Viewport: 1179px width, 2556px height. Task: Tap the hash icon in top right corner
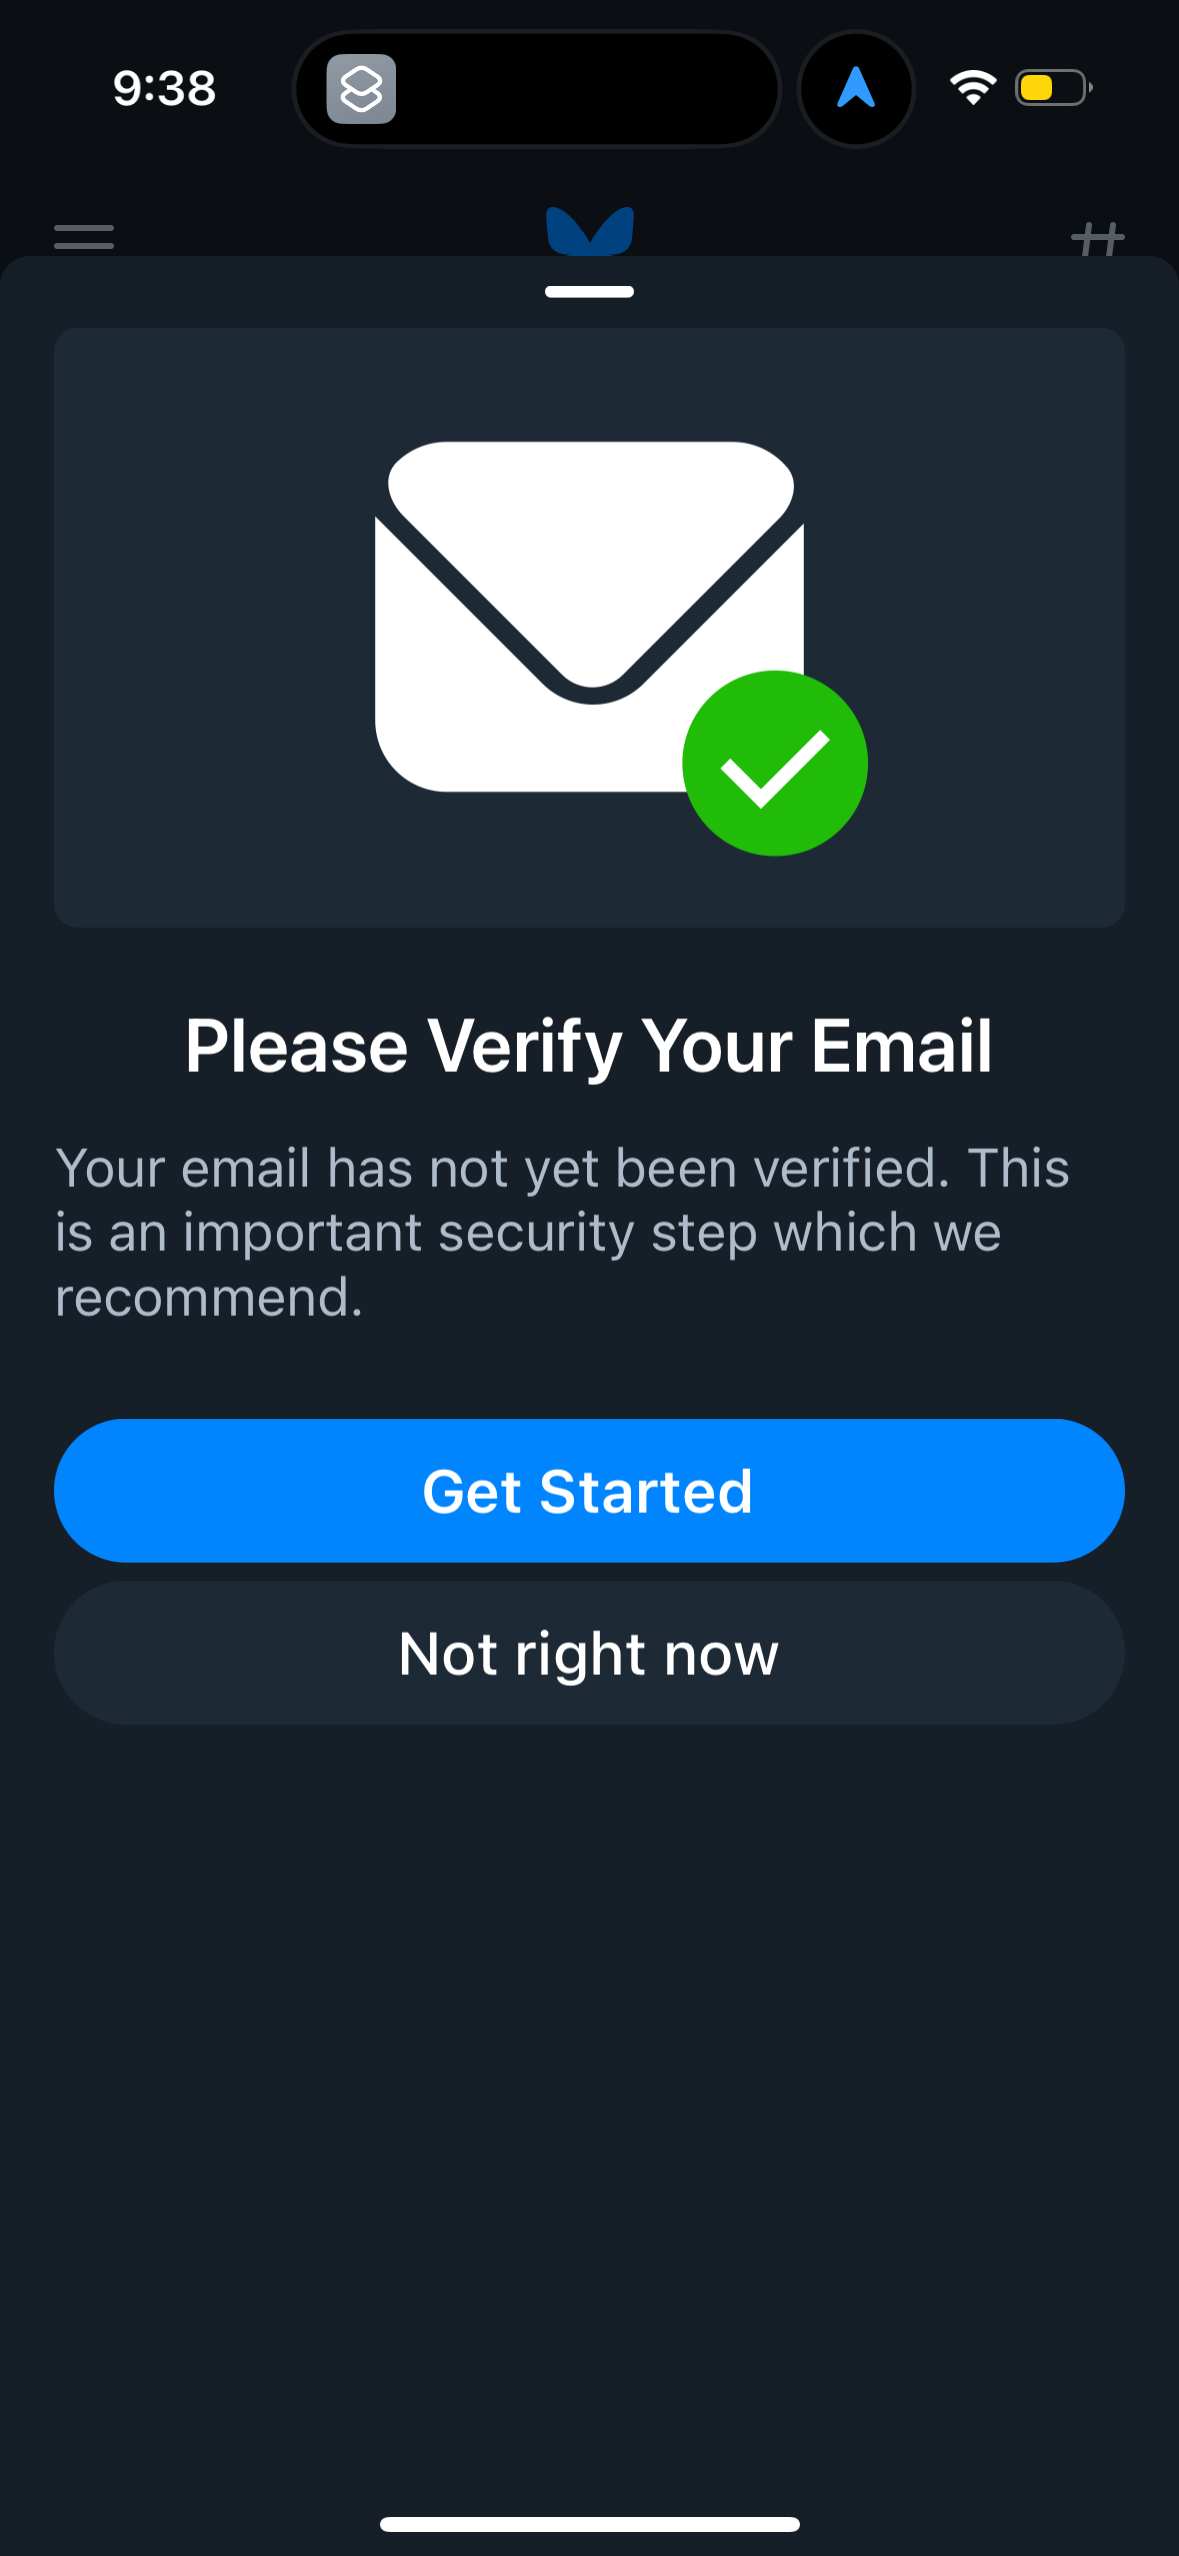(x=1098, y=236)
